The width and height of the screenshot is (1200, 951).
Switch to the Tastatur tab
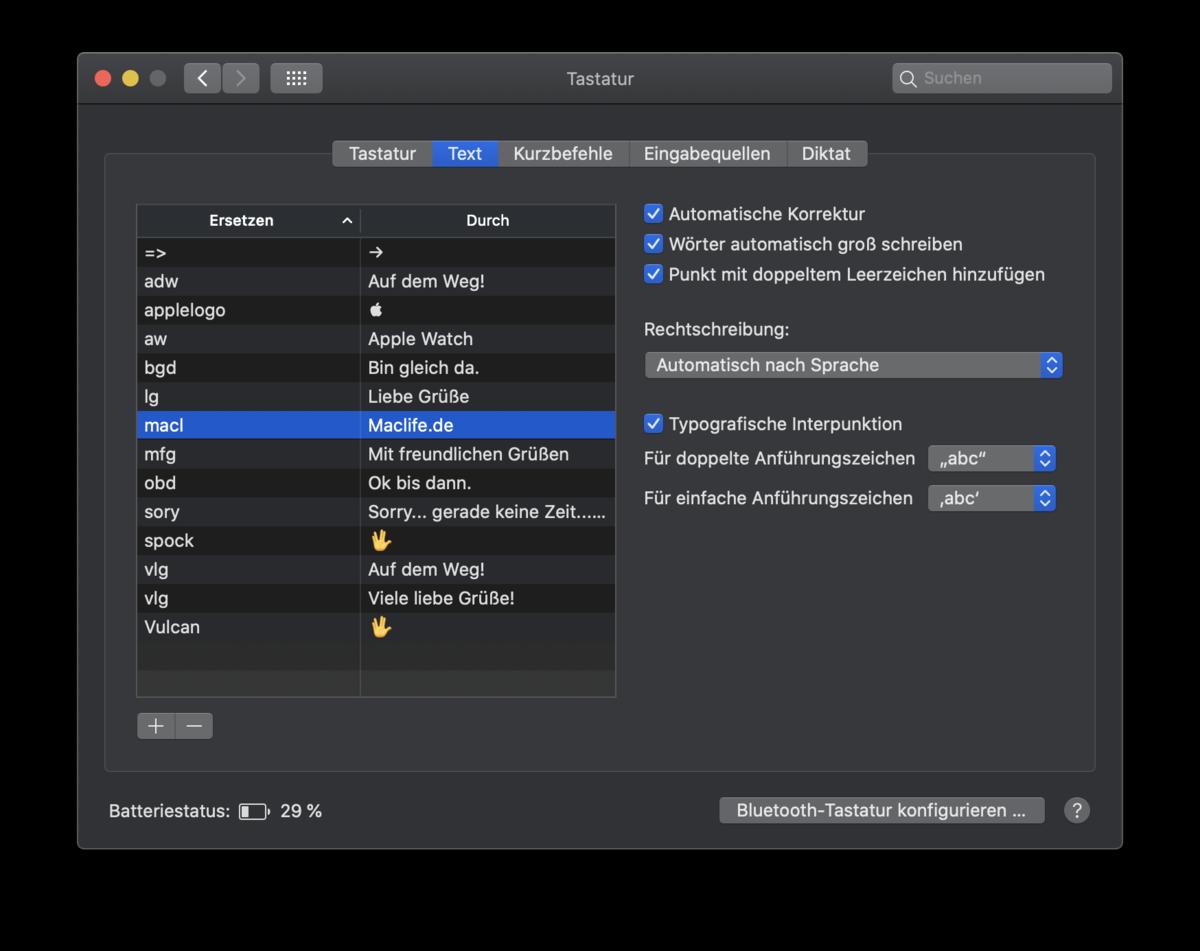pyautogui.click(x=382, y=153)
